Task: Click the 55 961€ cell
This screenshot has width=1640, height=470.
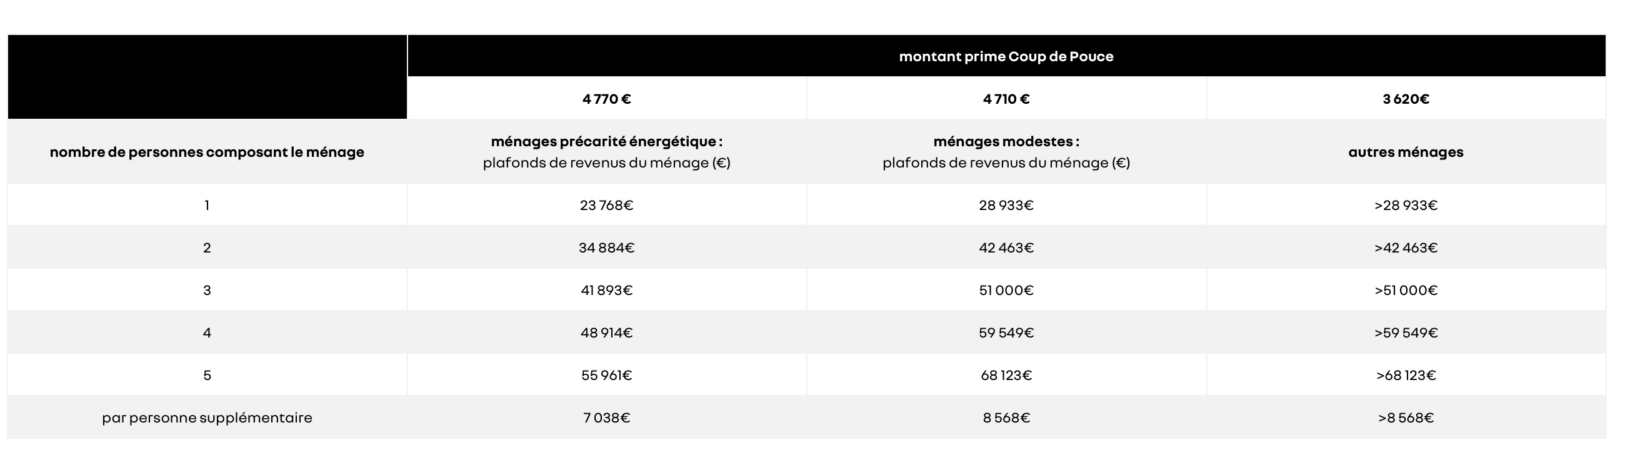Action: (x=606, y=375)
